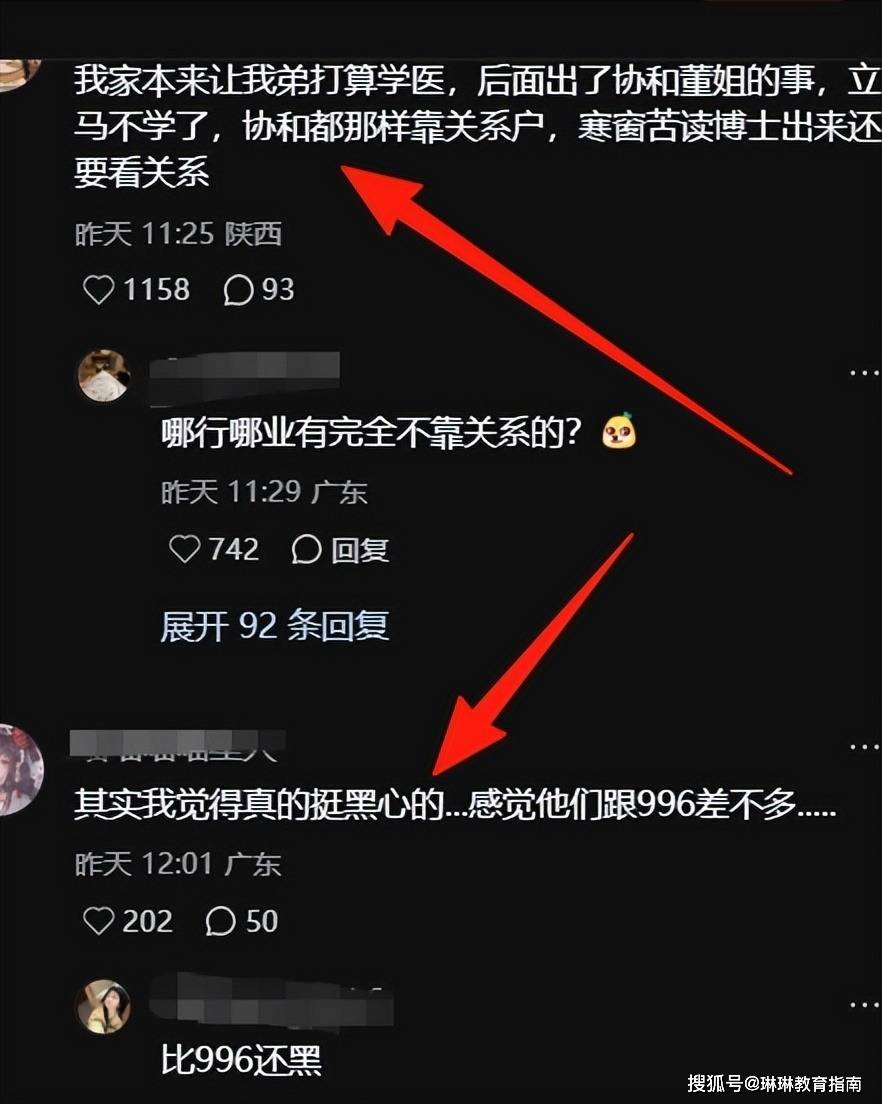882x1104 pixels.
Task: Open more options for the 11:29 reply
Action: coord(864,372)
